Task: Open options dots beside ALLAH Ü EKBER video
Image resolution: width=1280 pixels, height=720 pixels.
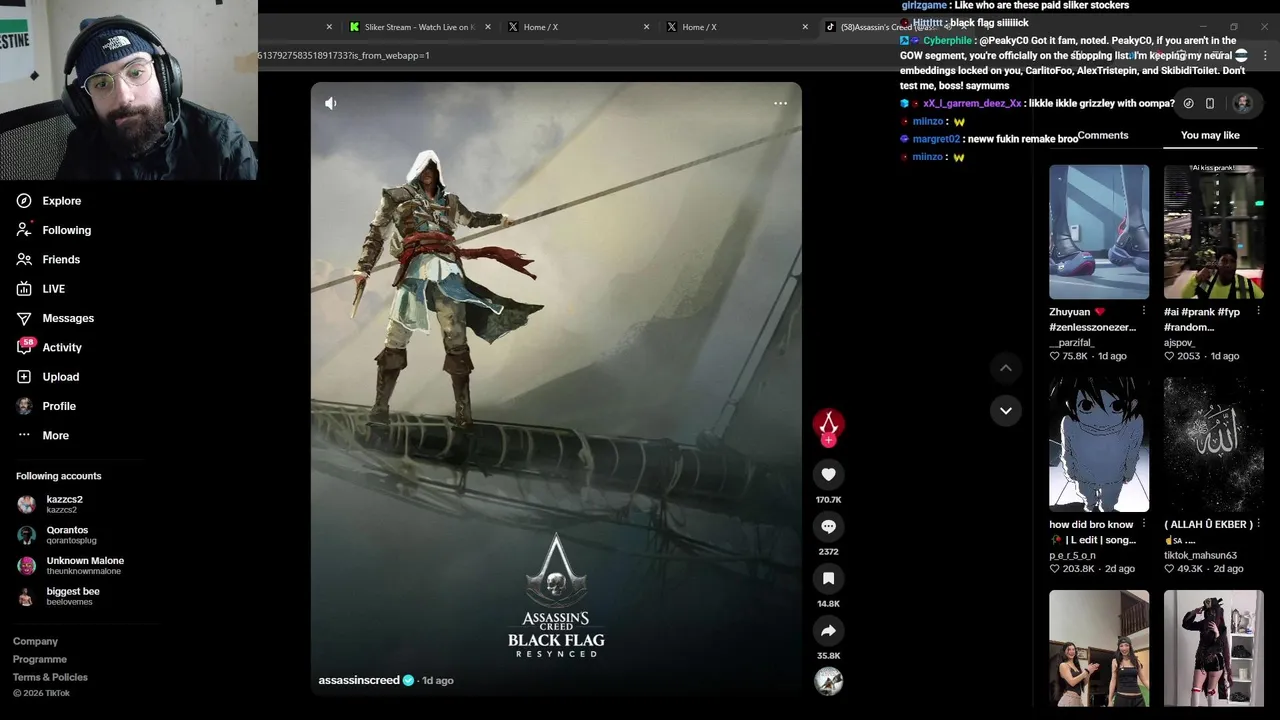Action: tap(1258, 524)
